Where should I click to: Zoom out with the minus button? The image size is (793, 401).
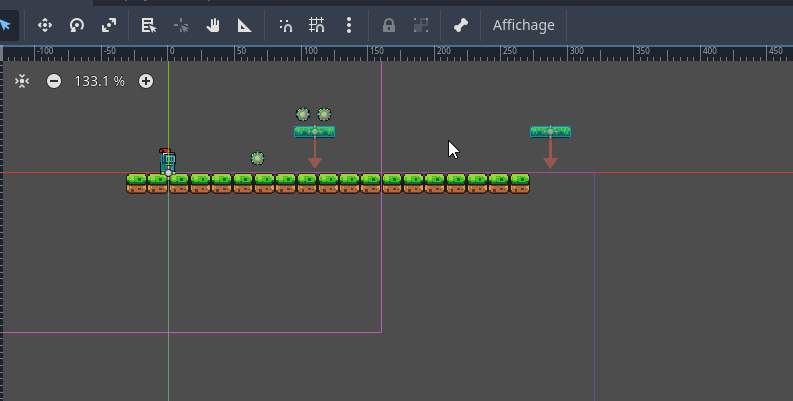click(x=54, y=81)
